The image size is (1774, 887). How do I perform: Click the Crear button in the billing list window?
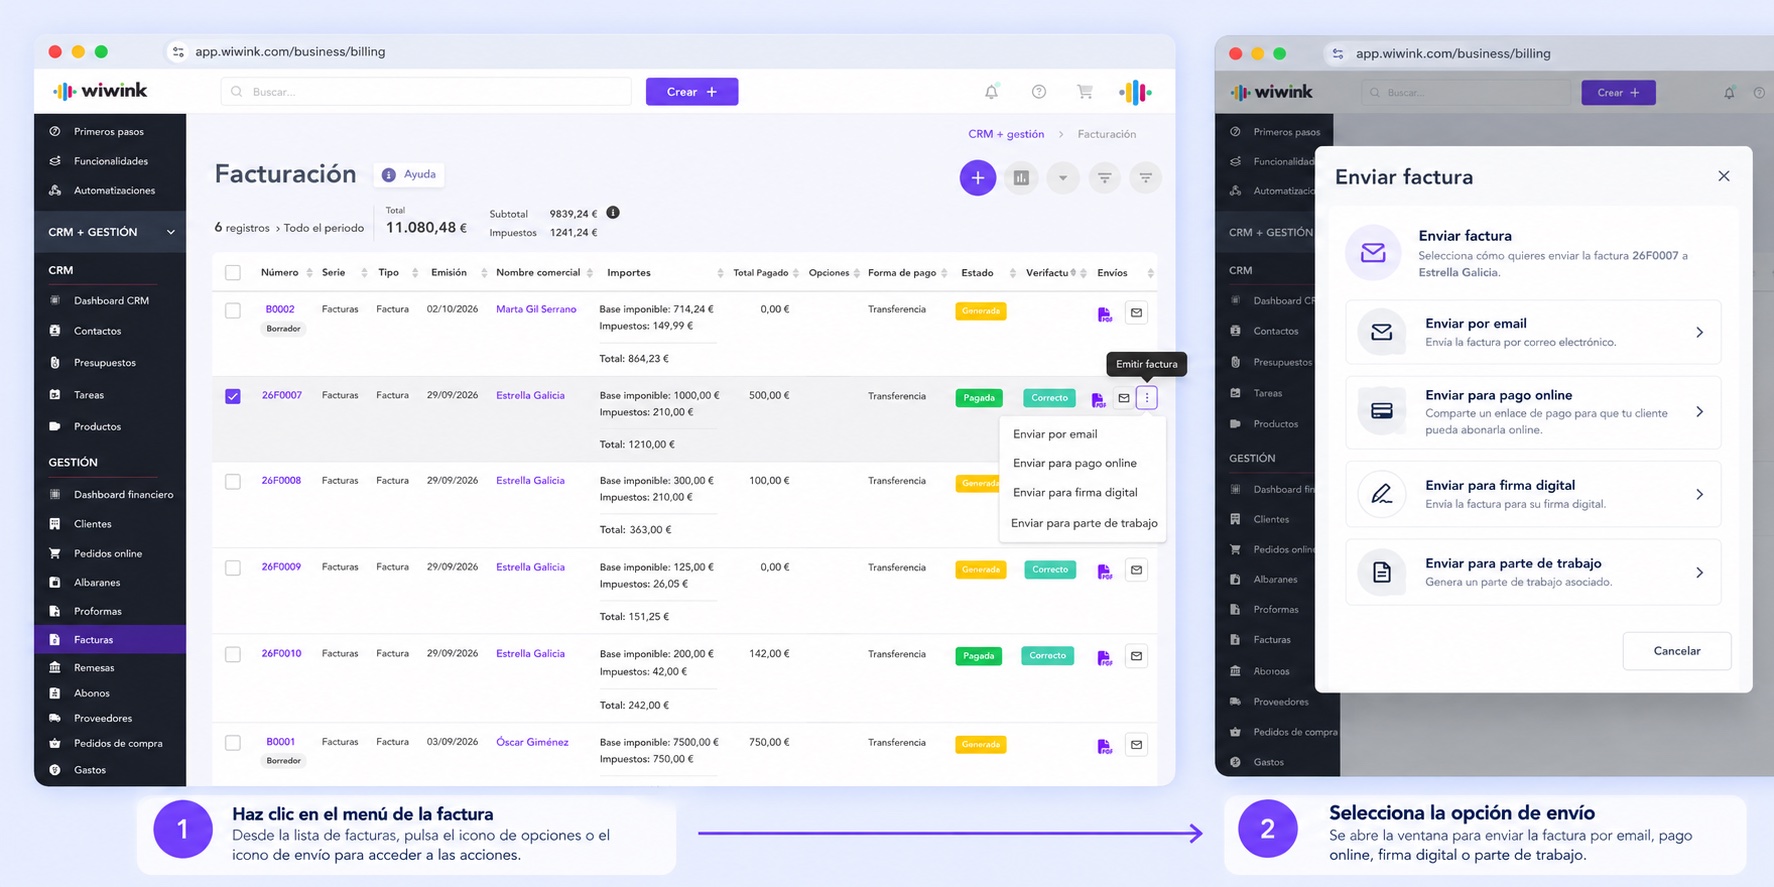pos(692,92)
